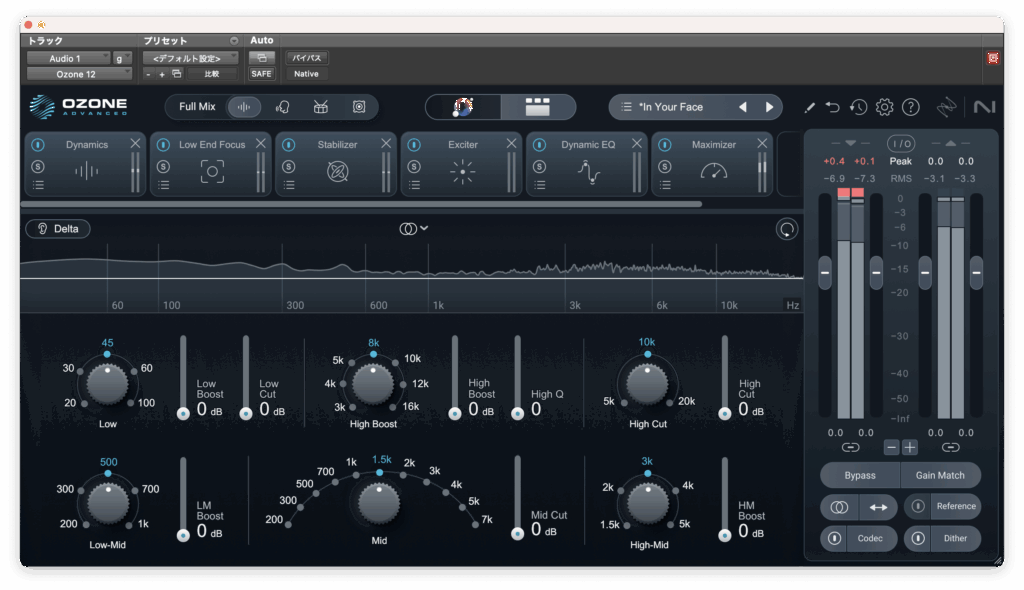Enable the Codec preview power toggle

pyautogui.click(x=834, y=539)
